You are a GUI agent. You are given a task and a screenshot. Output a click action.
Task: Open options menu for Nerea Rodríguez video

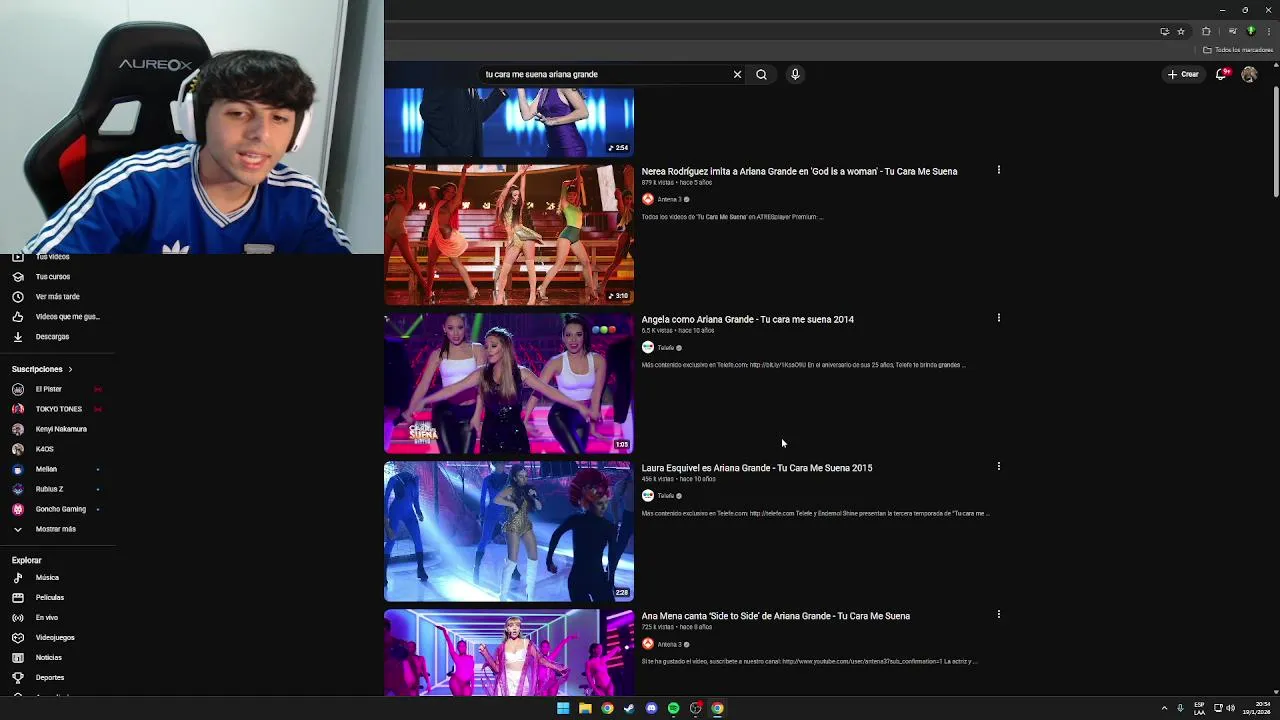point(998,170)
